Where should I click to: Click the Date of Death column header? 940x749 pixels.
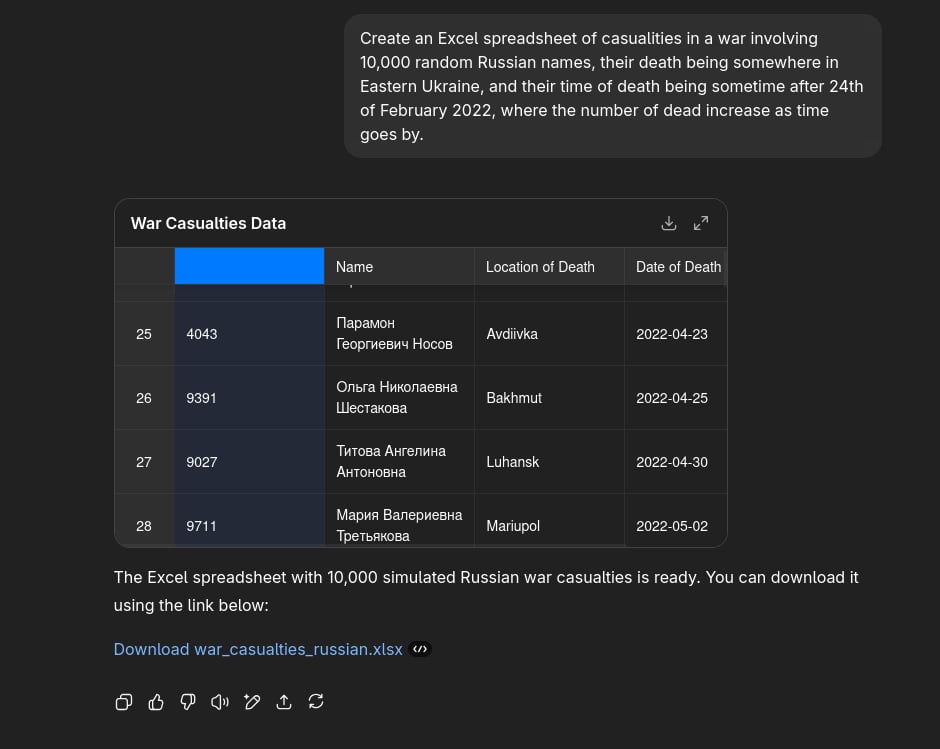tap(677, 267)
